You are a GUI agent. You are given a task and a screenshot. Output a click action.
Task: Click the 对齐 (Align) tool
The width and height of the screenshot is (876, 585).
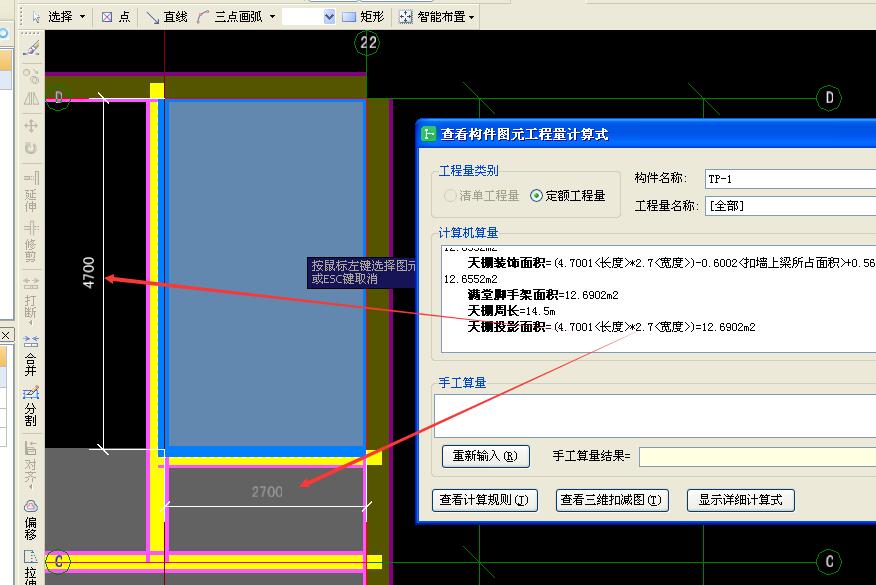point(31,464)
